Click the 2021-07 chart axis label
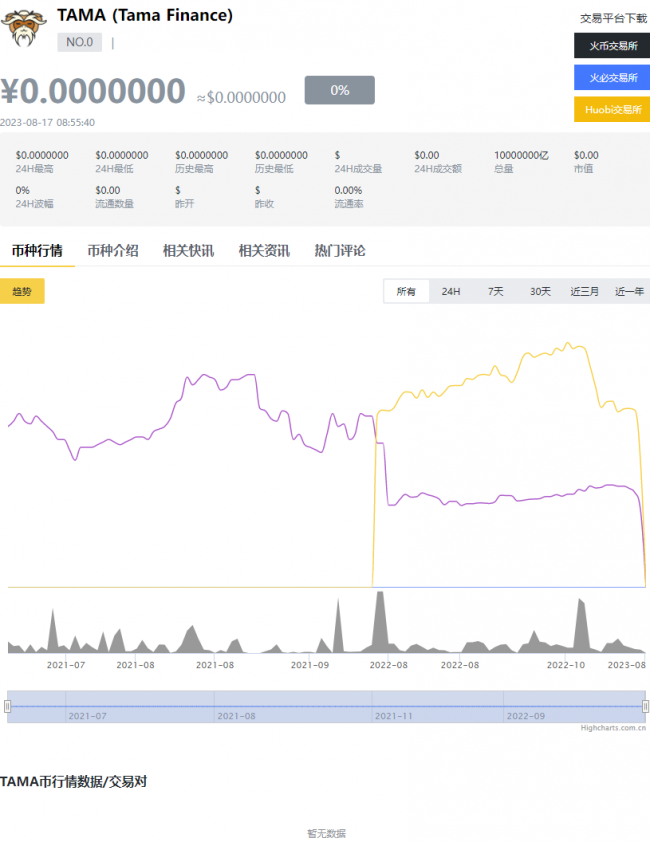The image size is (650, 842). click(66, 665)
